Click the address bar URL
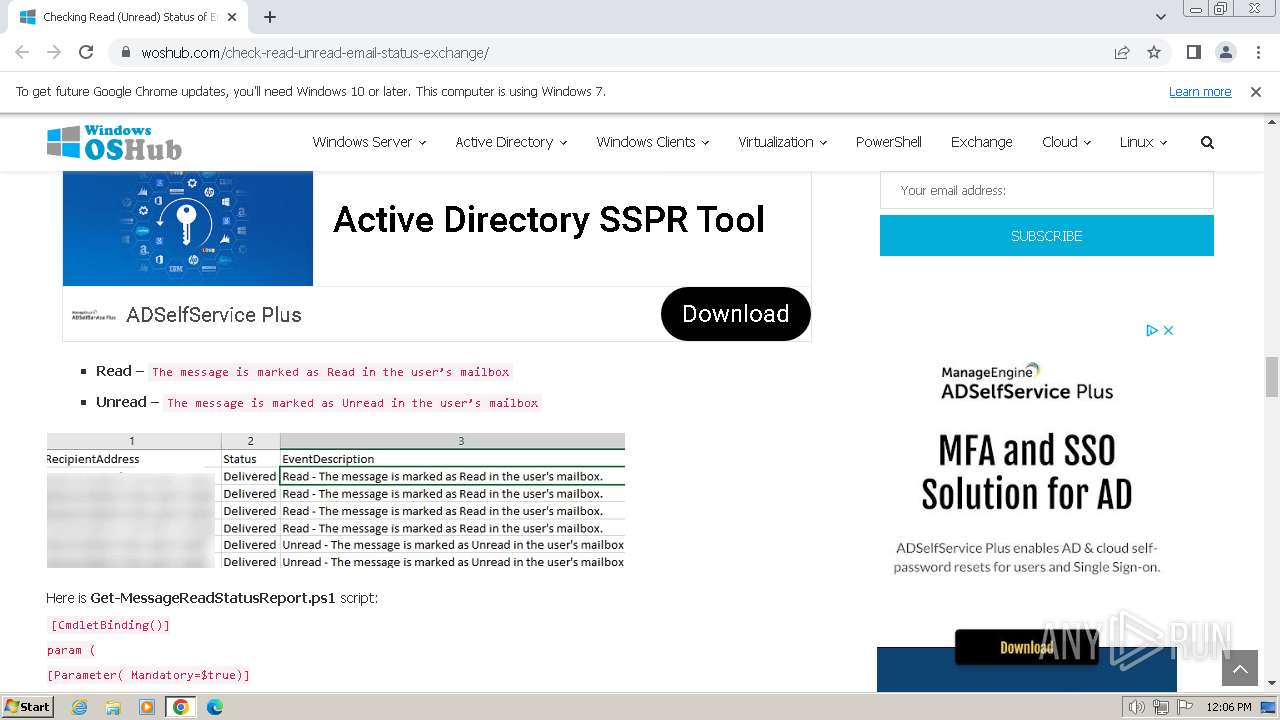The width and height of the screenshot is (1280, 720). pyautogui.click(x=315, y=53)
